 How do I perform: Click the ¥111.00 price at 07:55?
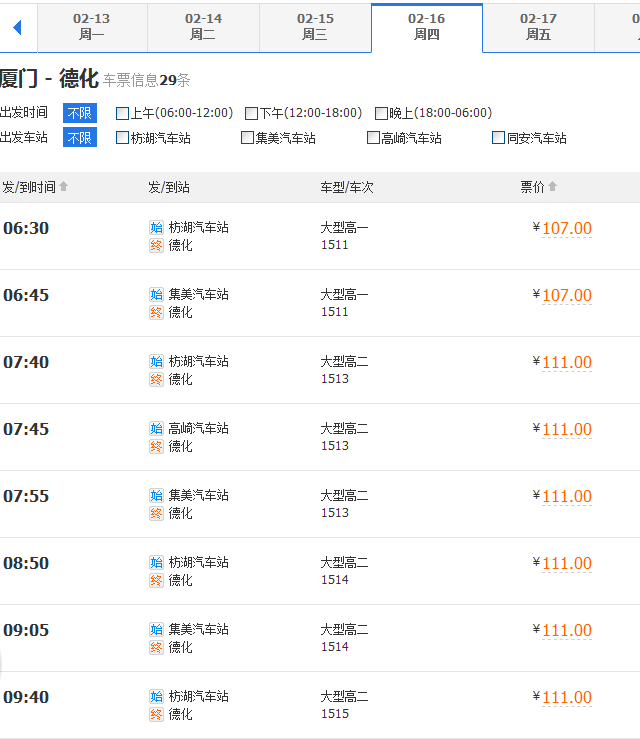pyautogui.click(x=562, y=496)
